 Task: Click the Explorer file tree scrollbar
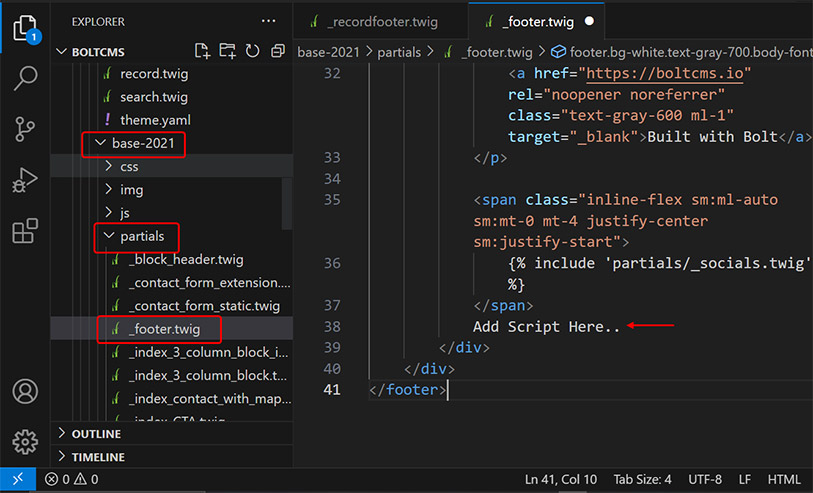(287, 203)
